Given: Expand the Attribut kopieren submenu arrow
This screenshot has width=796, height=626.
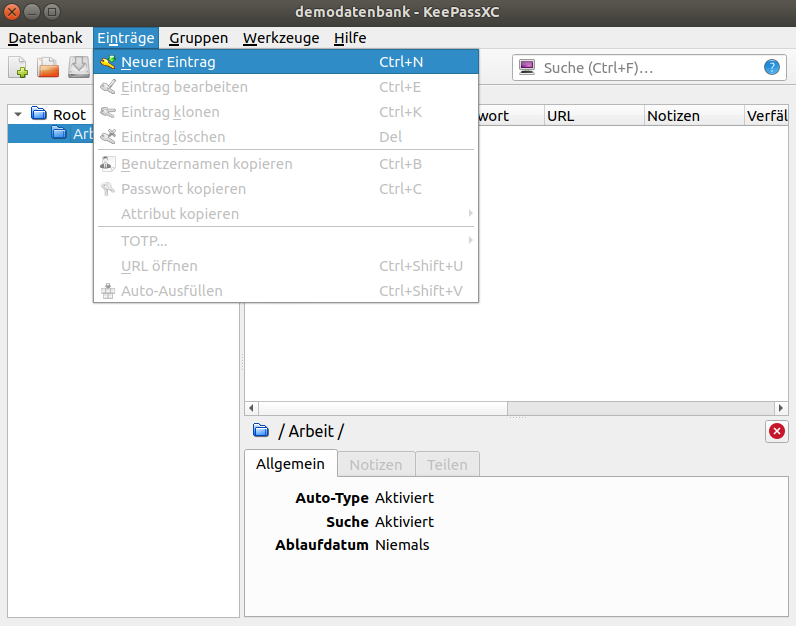Looking at the screenshot, I should [x=470, y=214].
